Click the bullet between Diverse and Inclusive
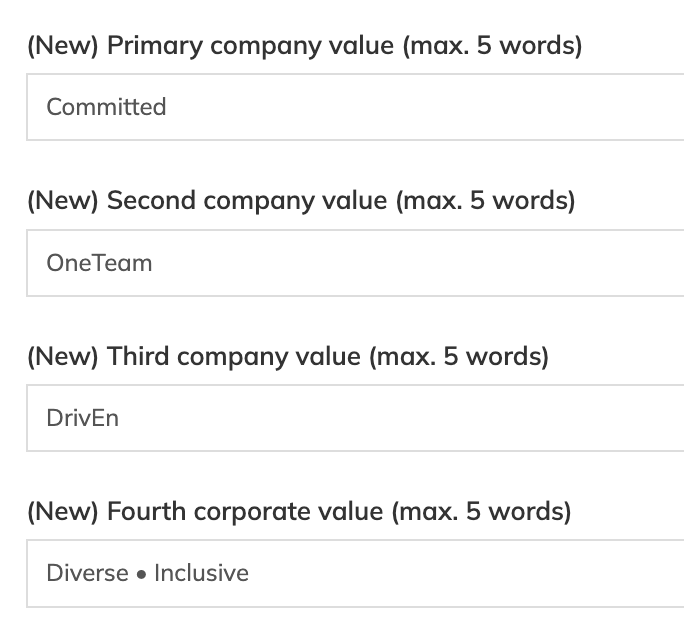 141,574
